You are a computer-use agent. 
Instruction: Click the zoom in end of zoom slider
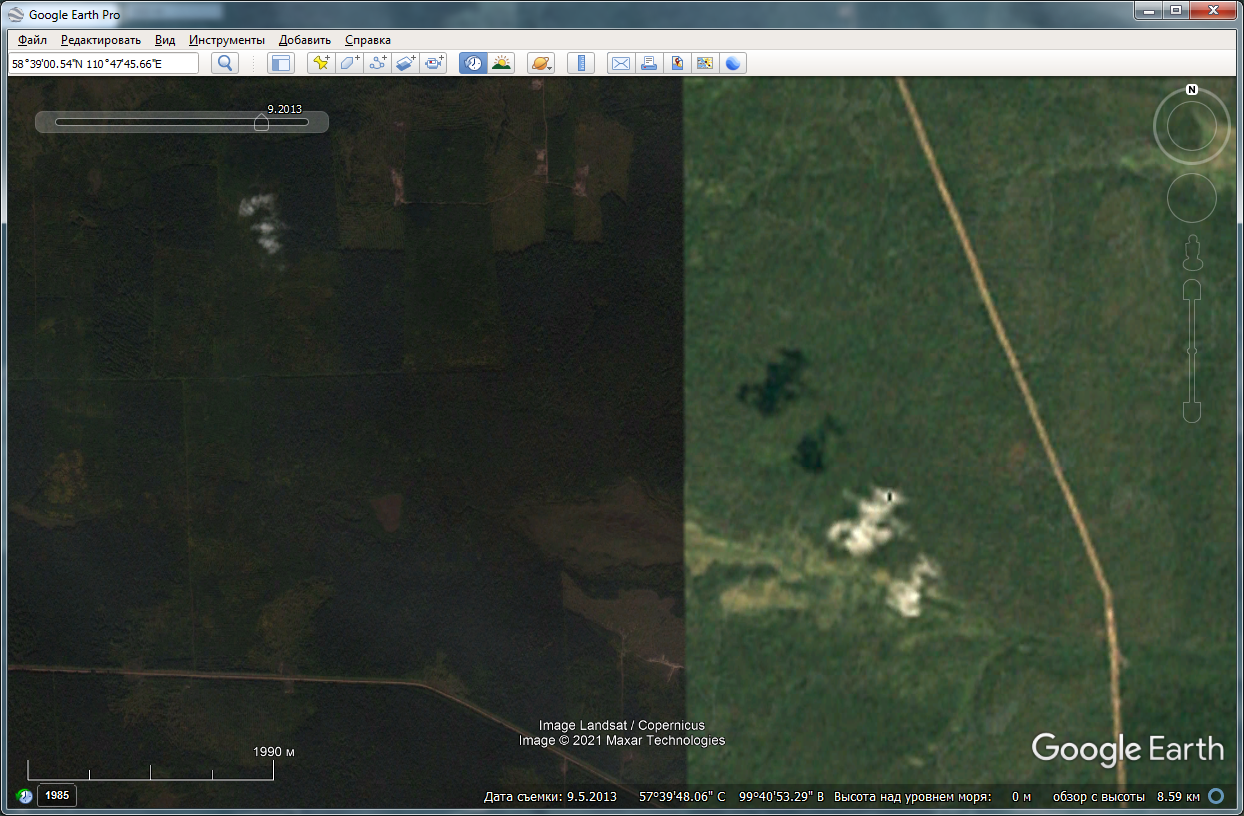point(1192,290)
